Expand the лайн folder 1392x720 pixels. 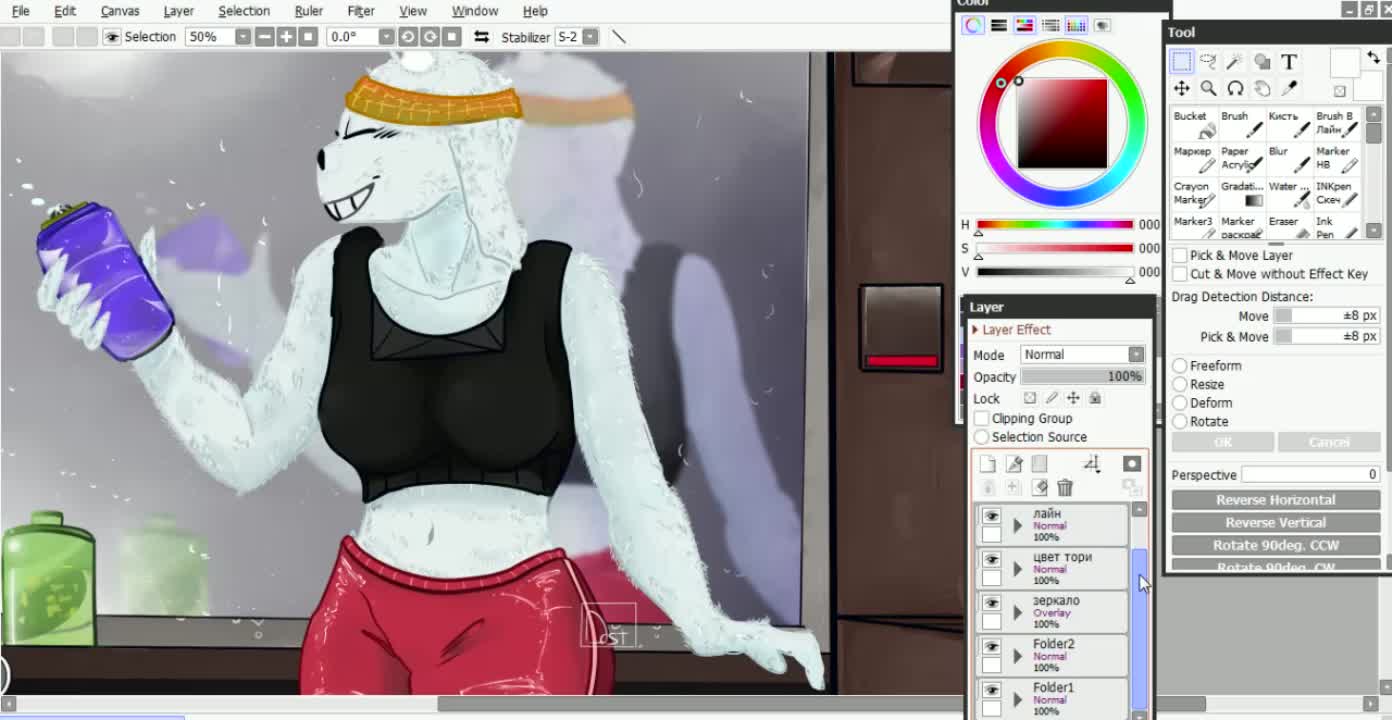1017,525
